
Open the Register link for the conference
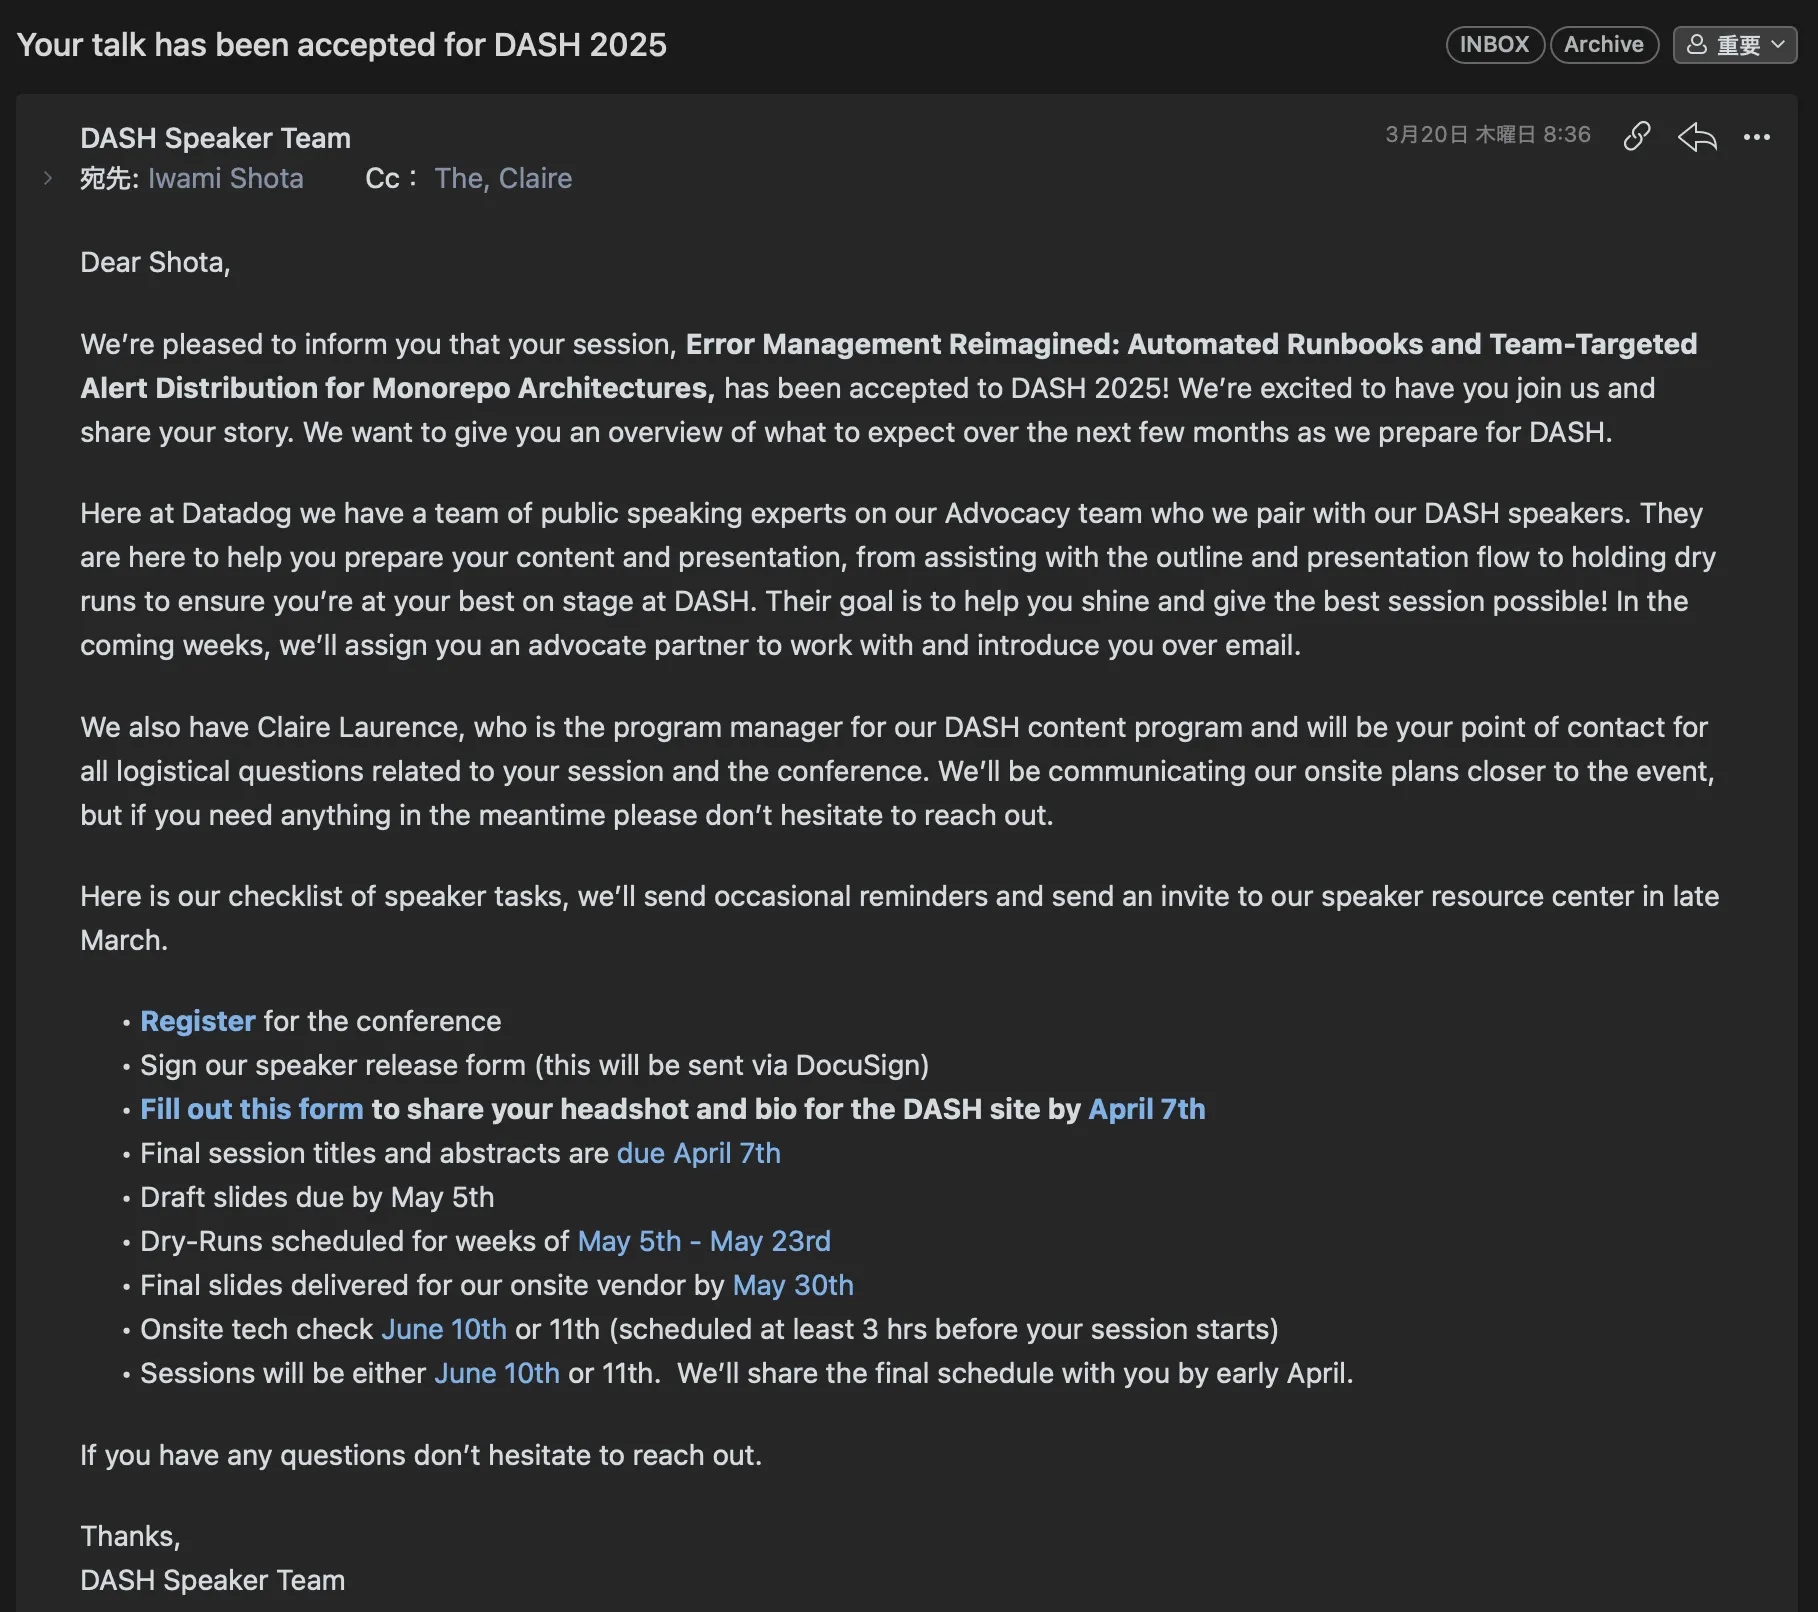pos(198,1021)
